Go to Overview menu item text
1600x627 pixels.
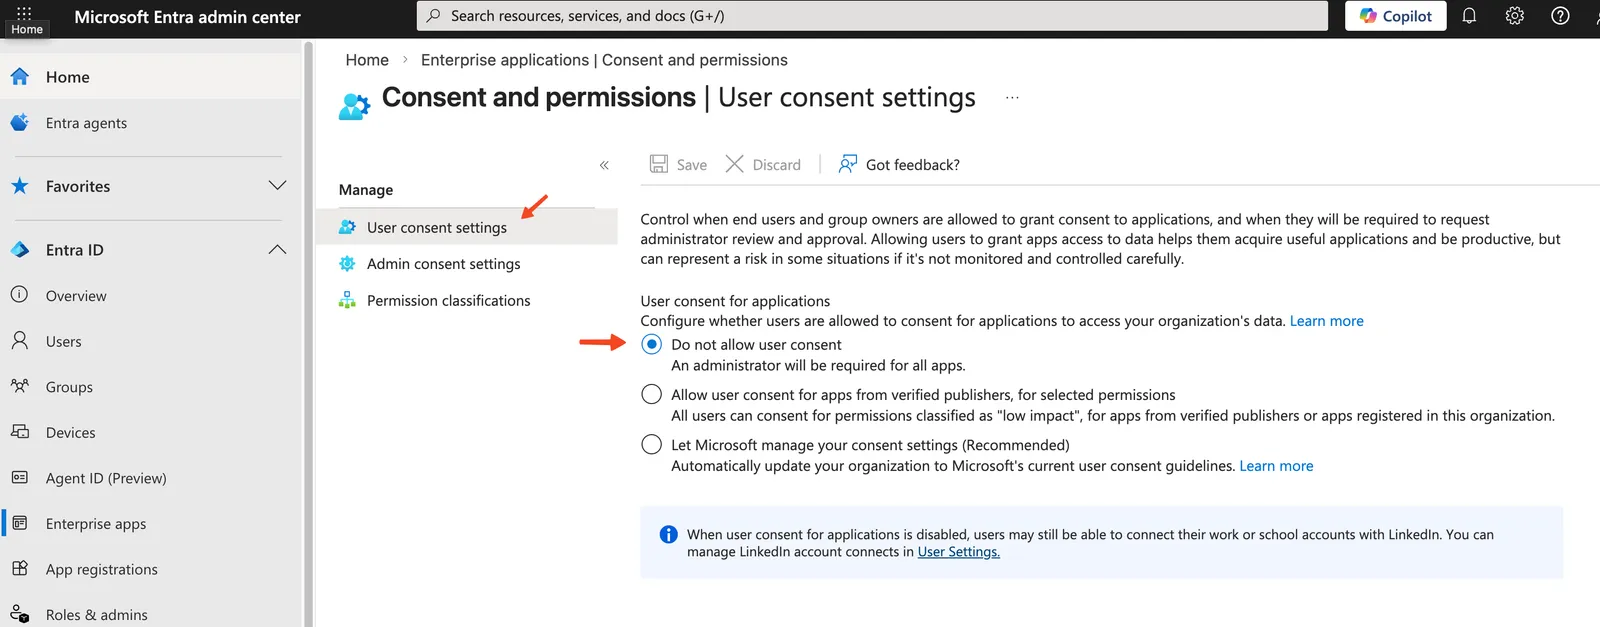tap(76, 296)
